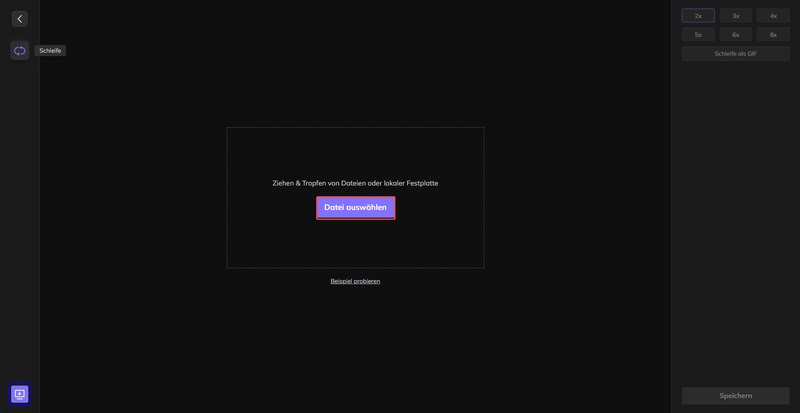This screenshot has height=413, width=800.
Task: Choose the 3x loop option
Action: point(735,16)
